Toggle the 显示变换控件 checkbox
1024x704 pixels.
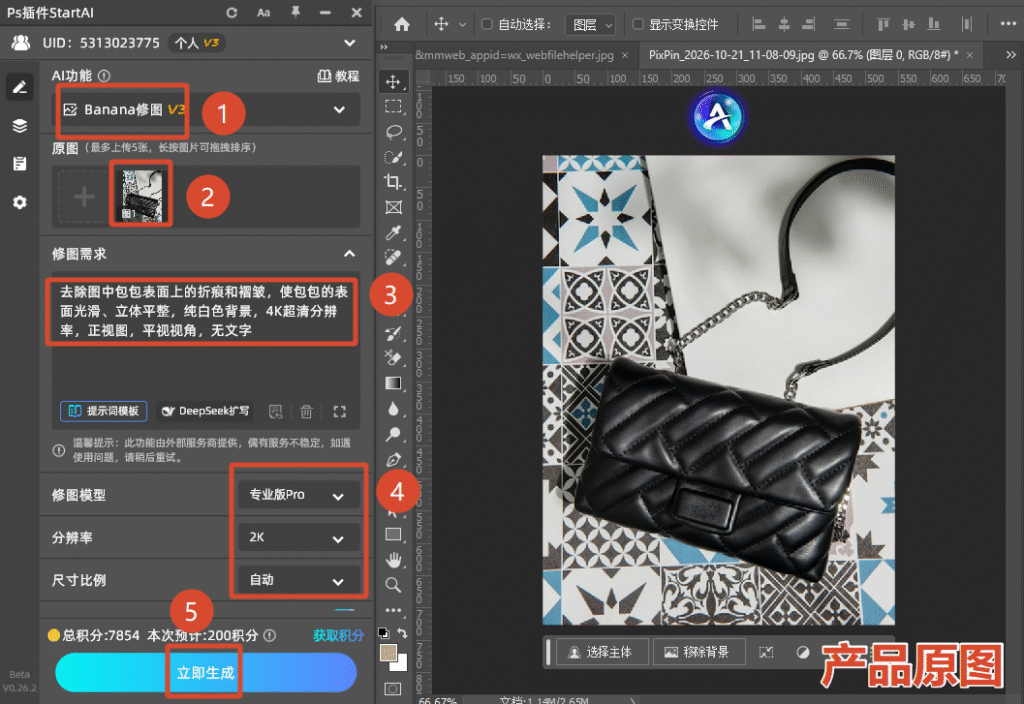pyautogui.click(x=638, y=24)
